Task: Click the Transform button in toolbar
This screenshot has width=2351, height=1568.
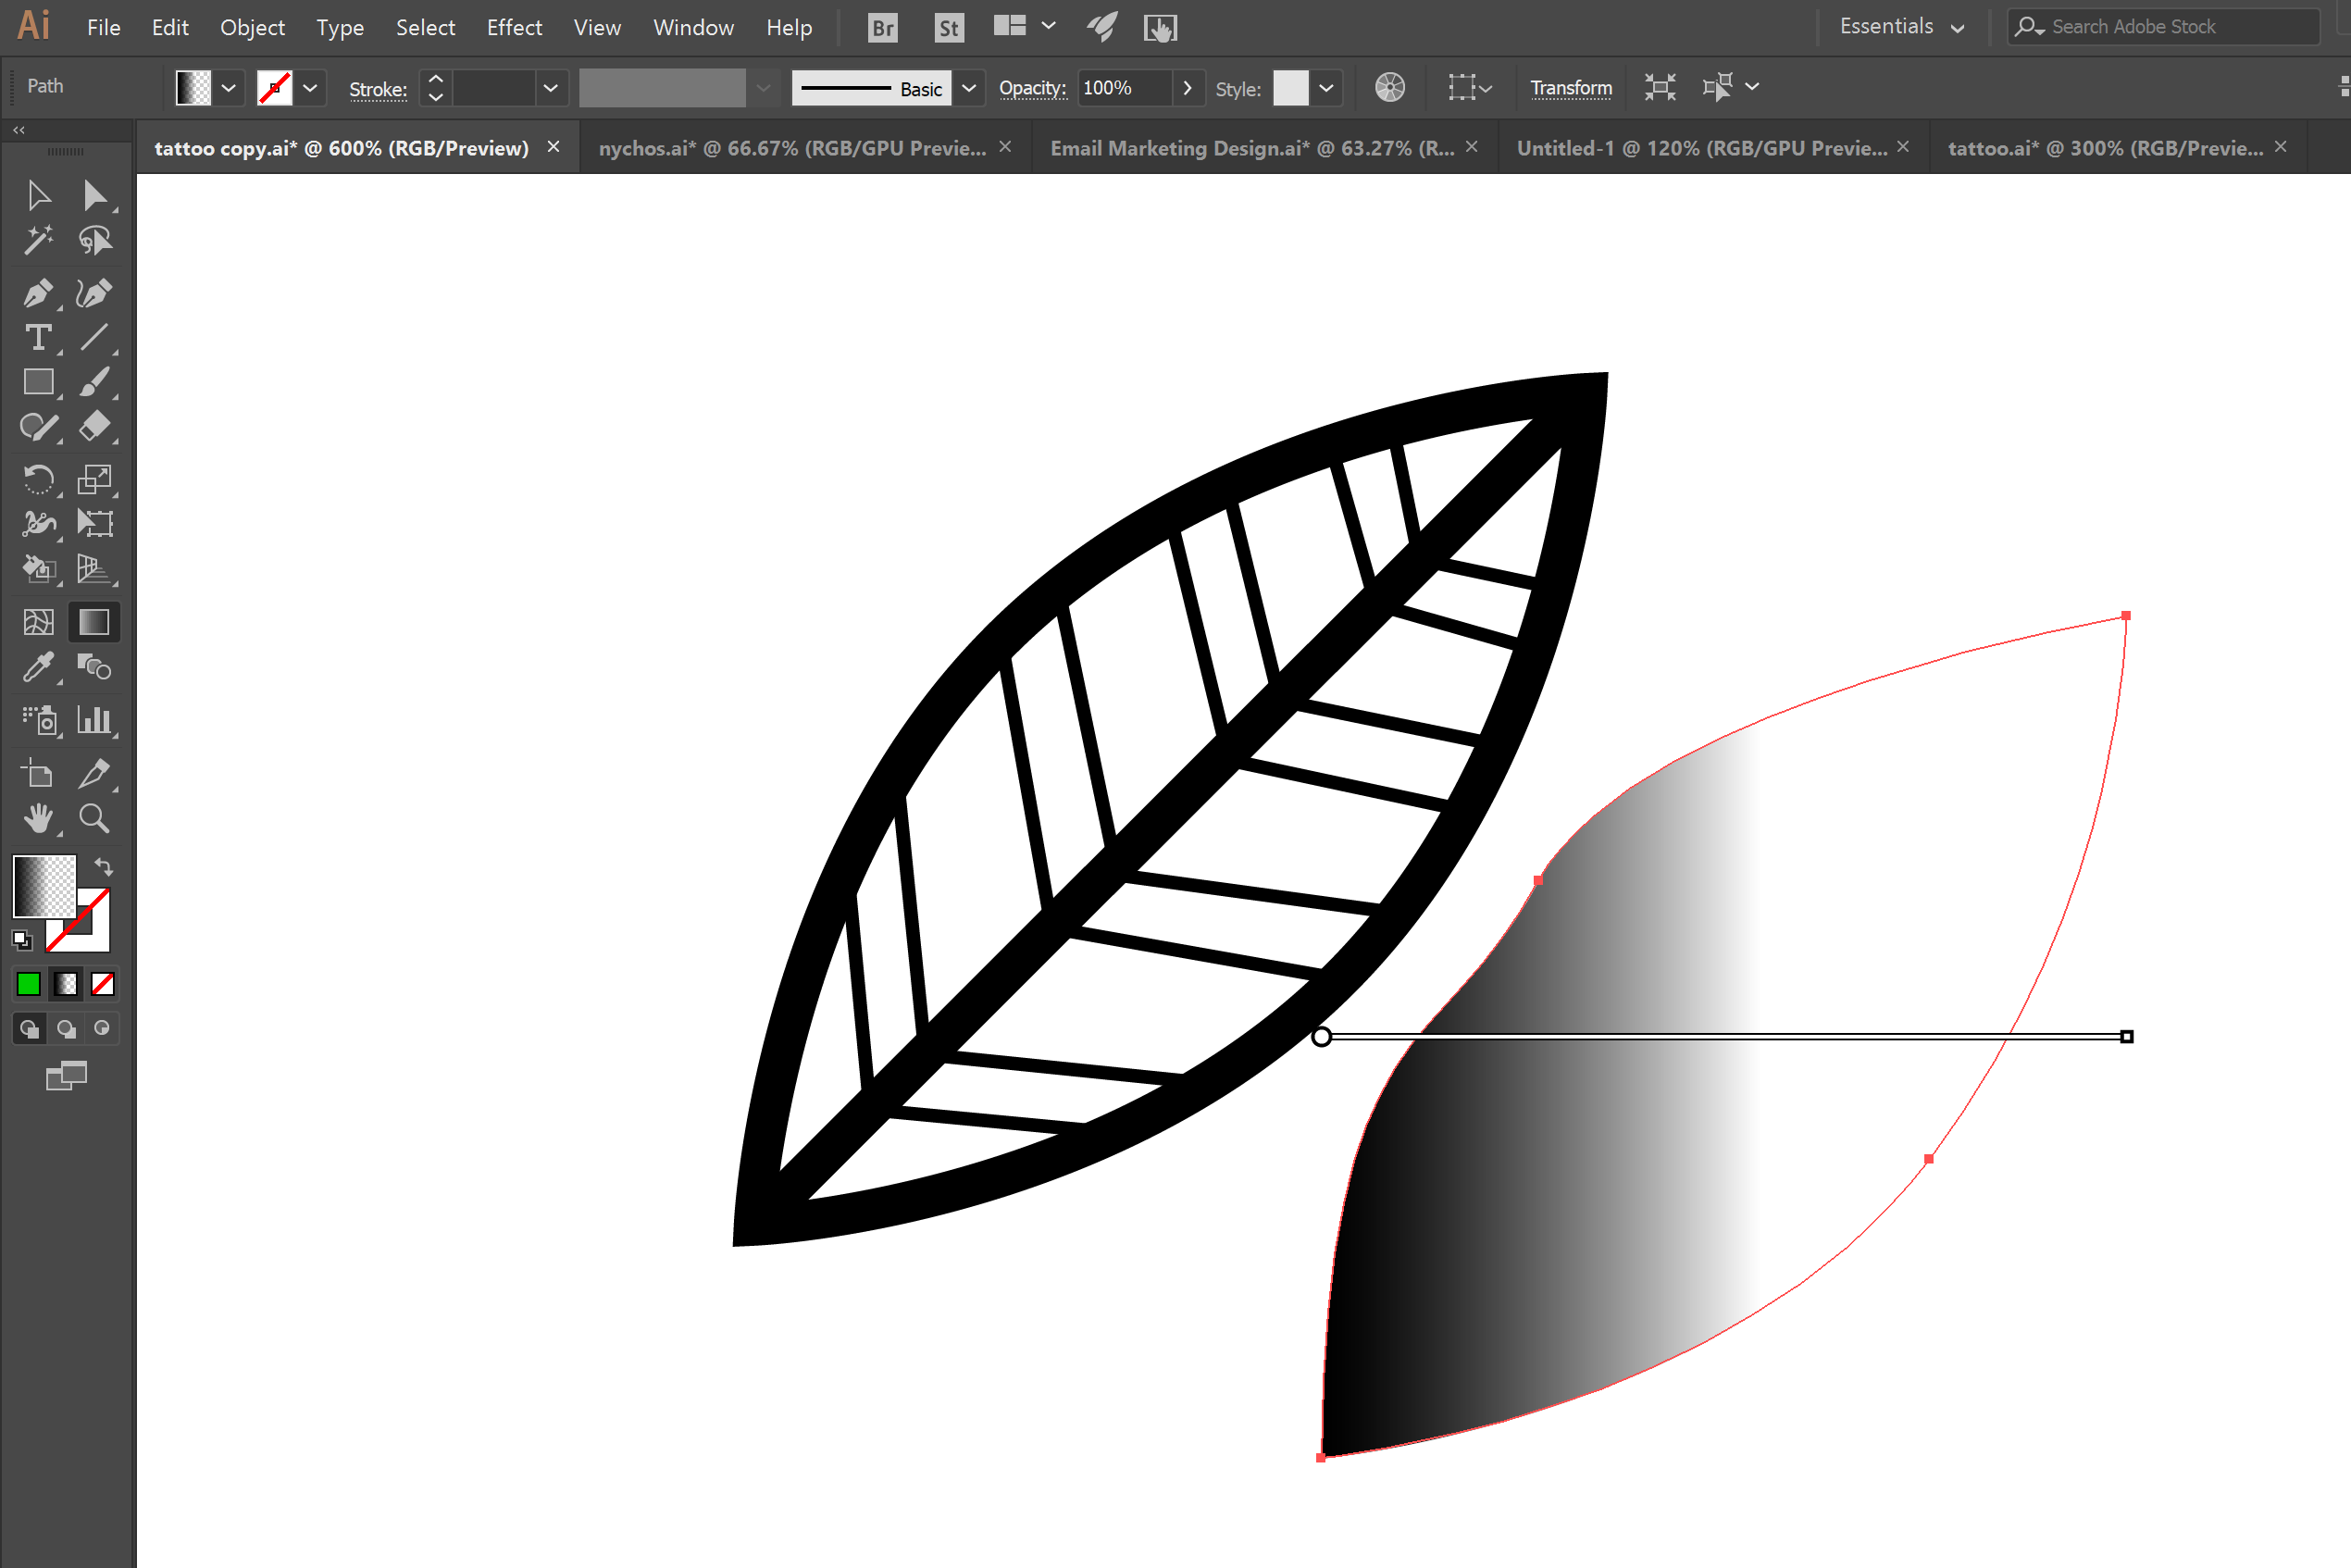Action: (1567, 86)
